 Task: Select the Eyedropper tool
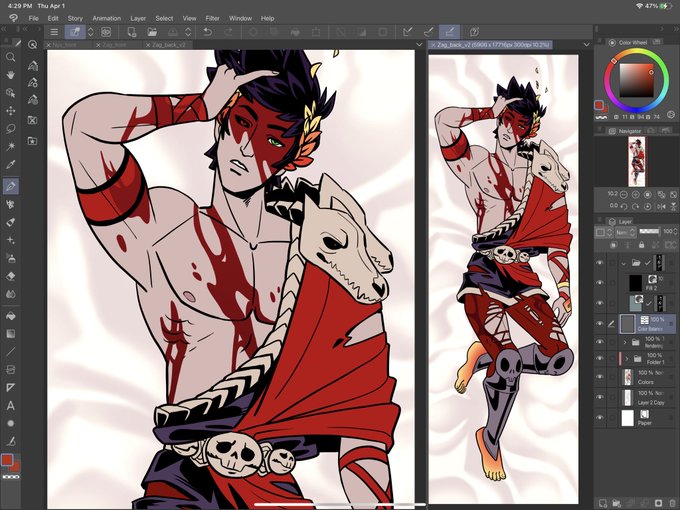point(10,164)
